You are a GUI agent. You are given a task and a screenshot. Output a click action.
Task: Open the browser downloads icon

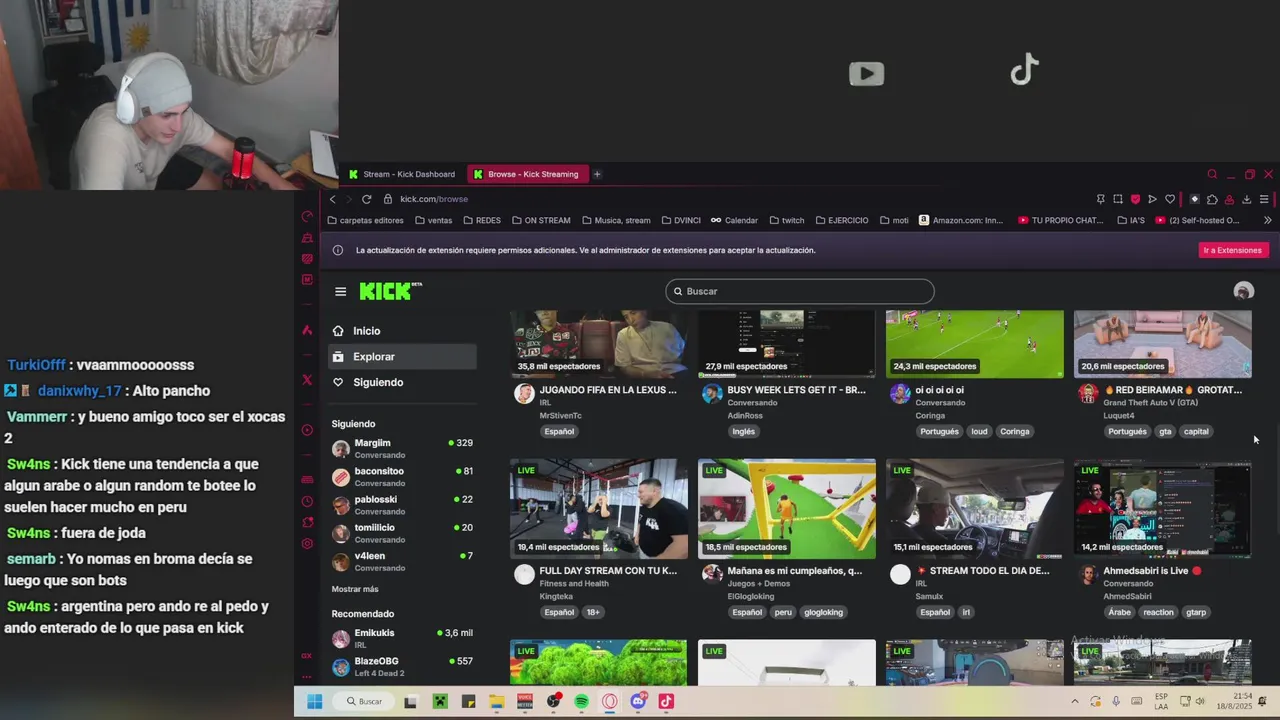click(x=1246, y=199)
